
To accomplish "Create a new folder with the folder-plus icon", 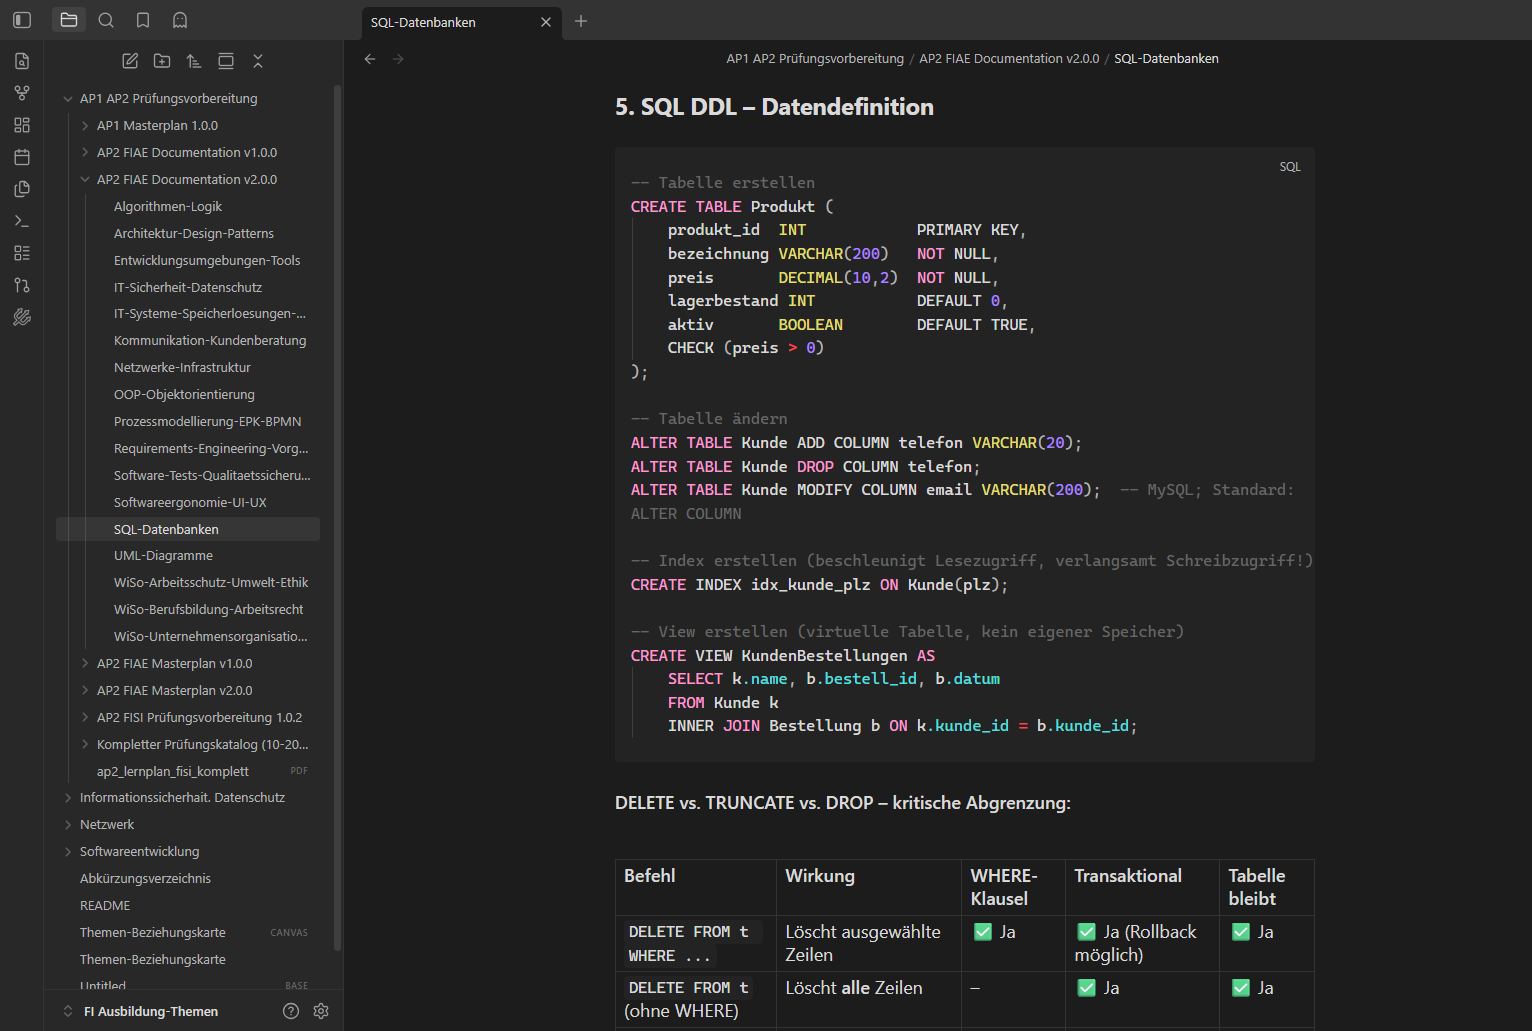I will click(x=162, y=61).
